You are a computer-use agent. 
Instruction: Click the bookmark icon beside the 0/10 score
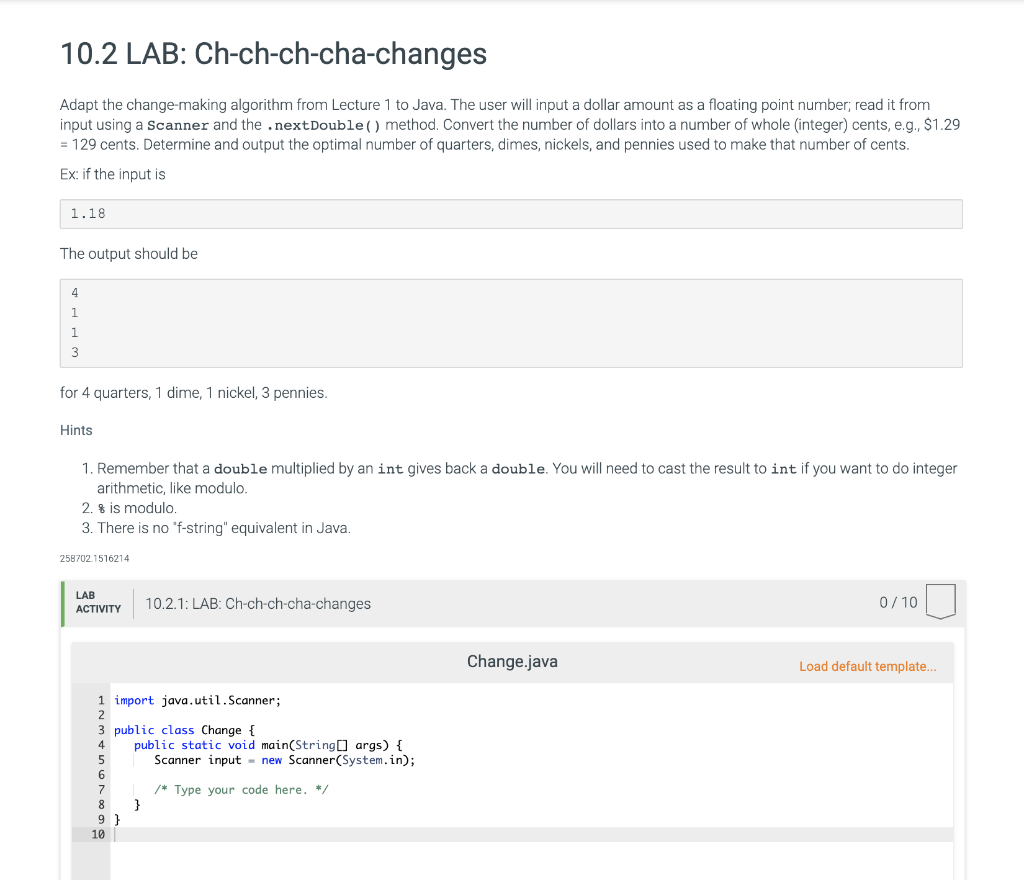coord(941,602)
